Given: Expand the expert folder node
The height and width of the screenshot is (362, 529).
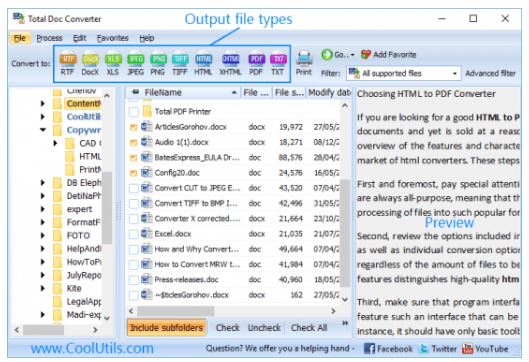Looking at the screenshot, I should coord(43,209).
